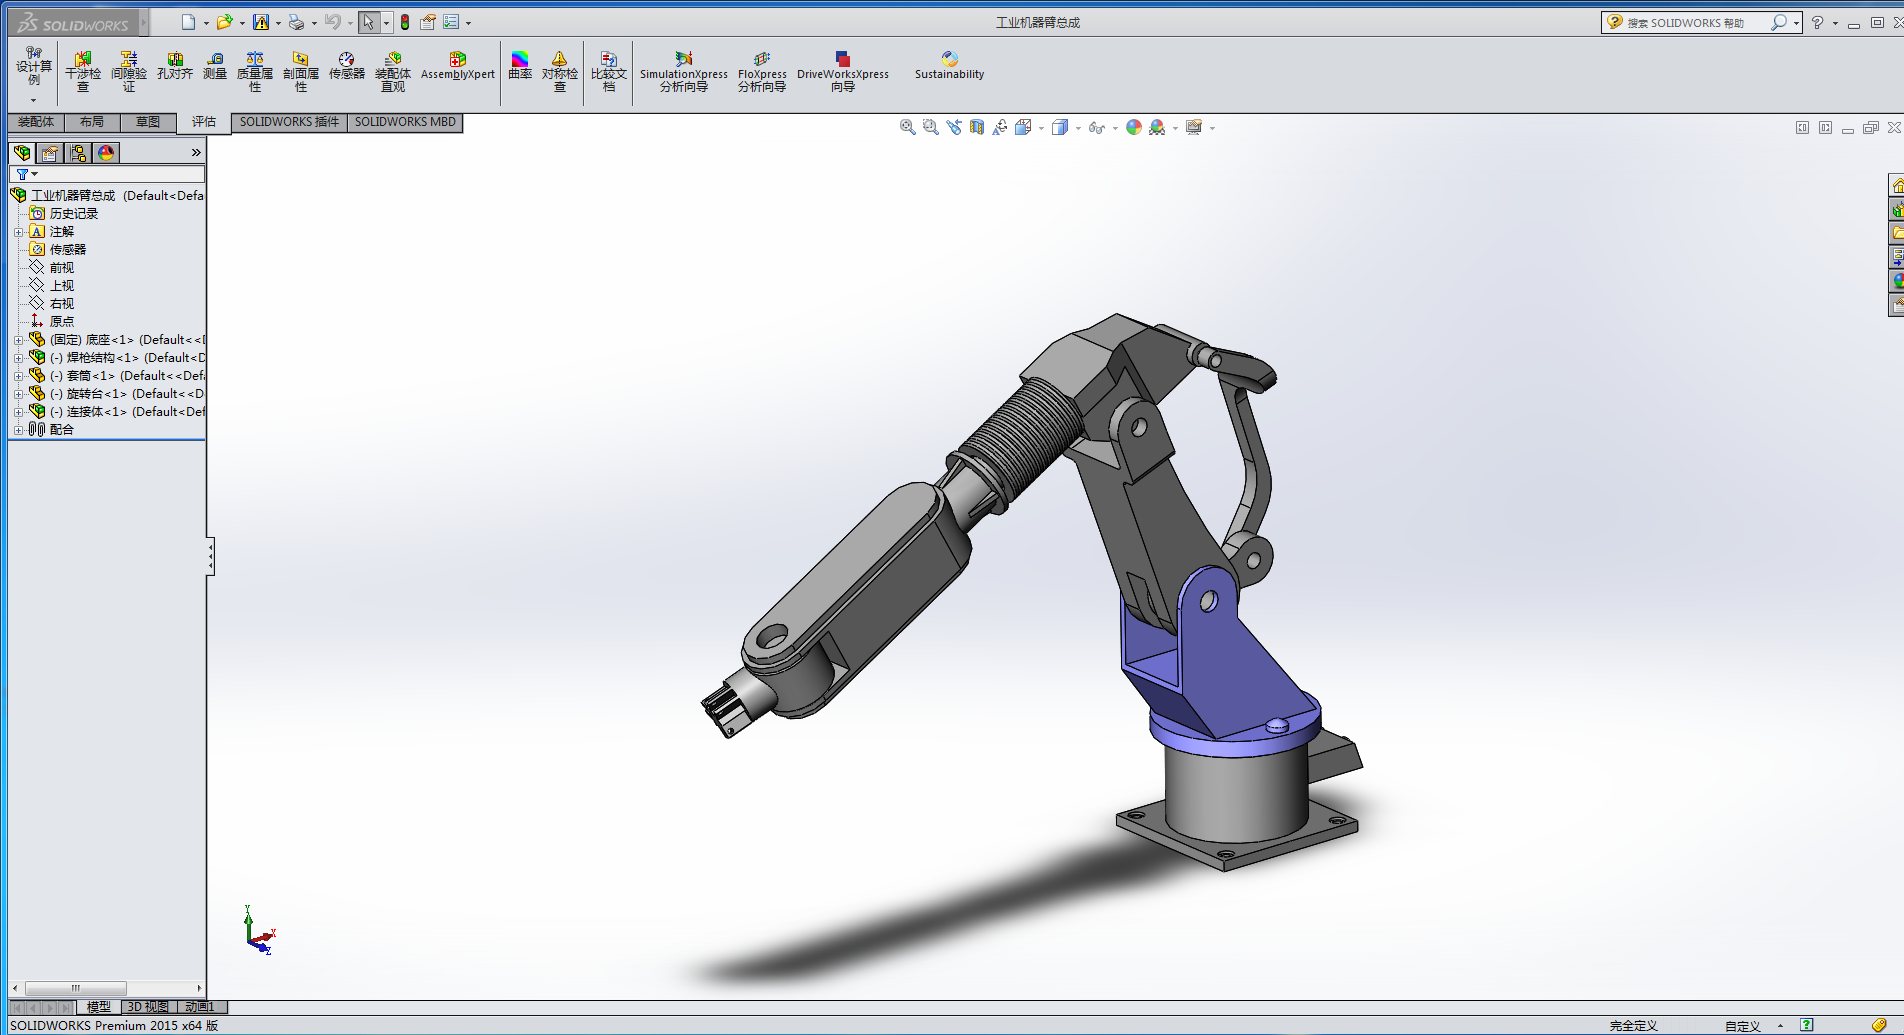Switch to FeatureManager design tree tab
Viewport: 1904px width, 1035px height.
[22, 152]
